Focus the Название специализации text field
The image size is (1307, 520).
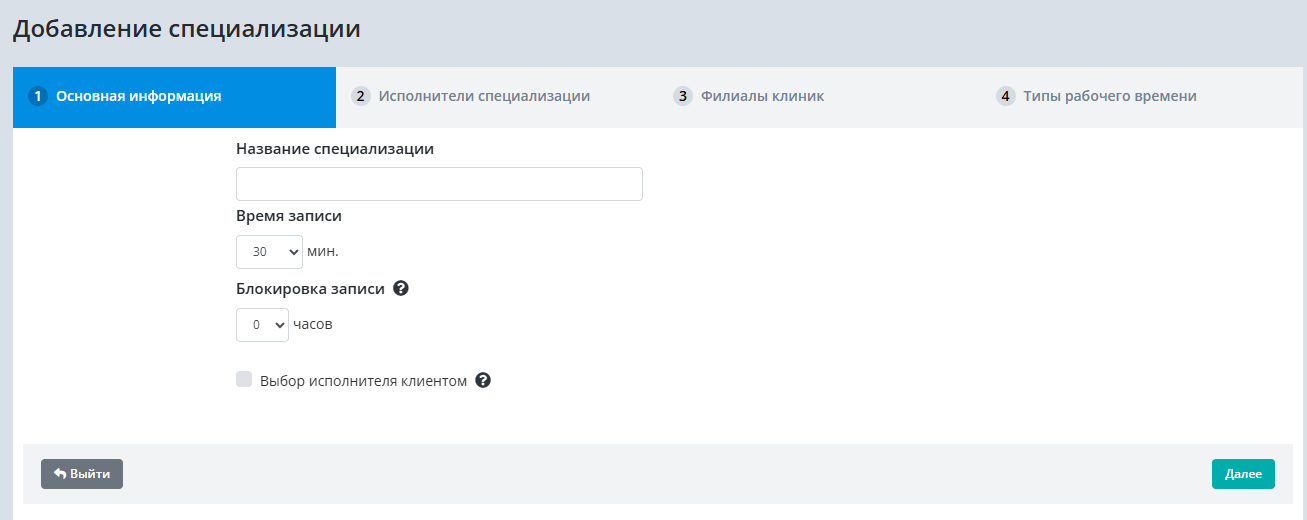point(439,184)
